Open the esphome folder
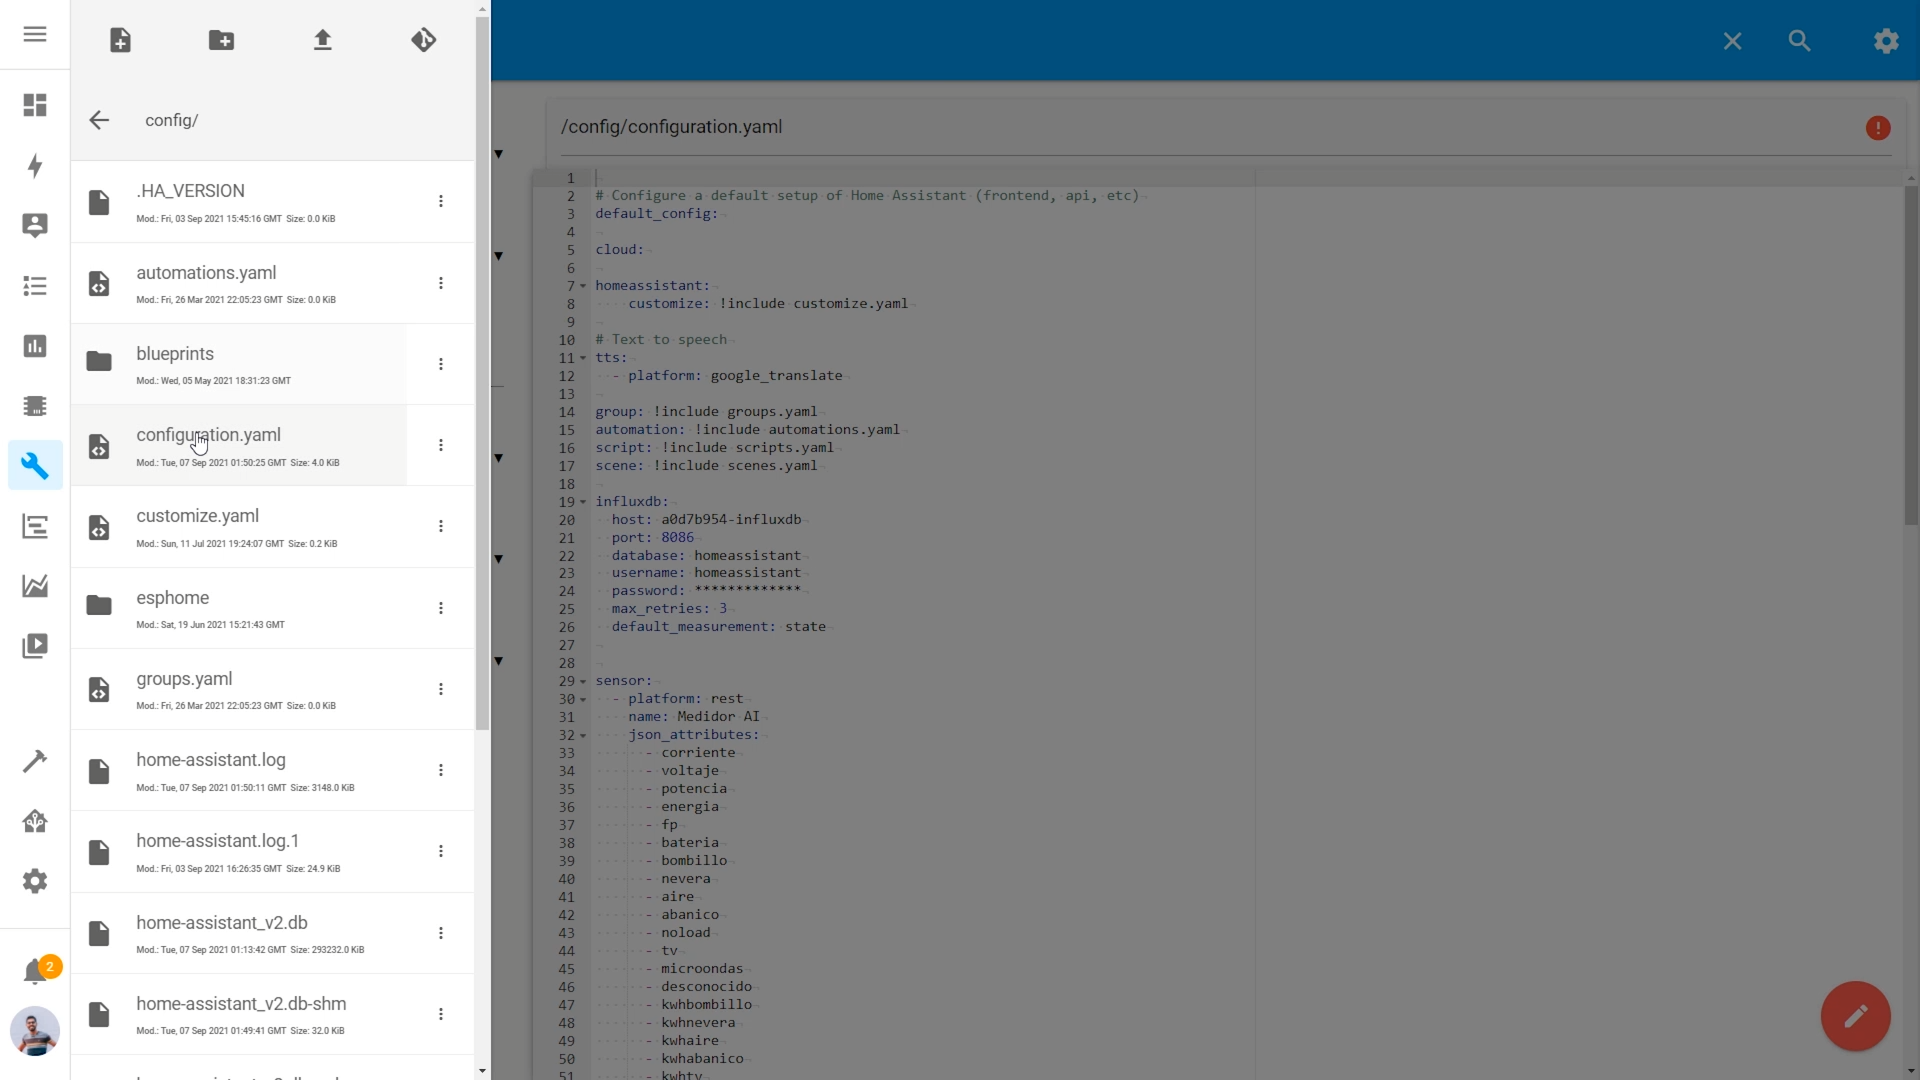 tap(173, 598)
